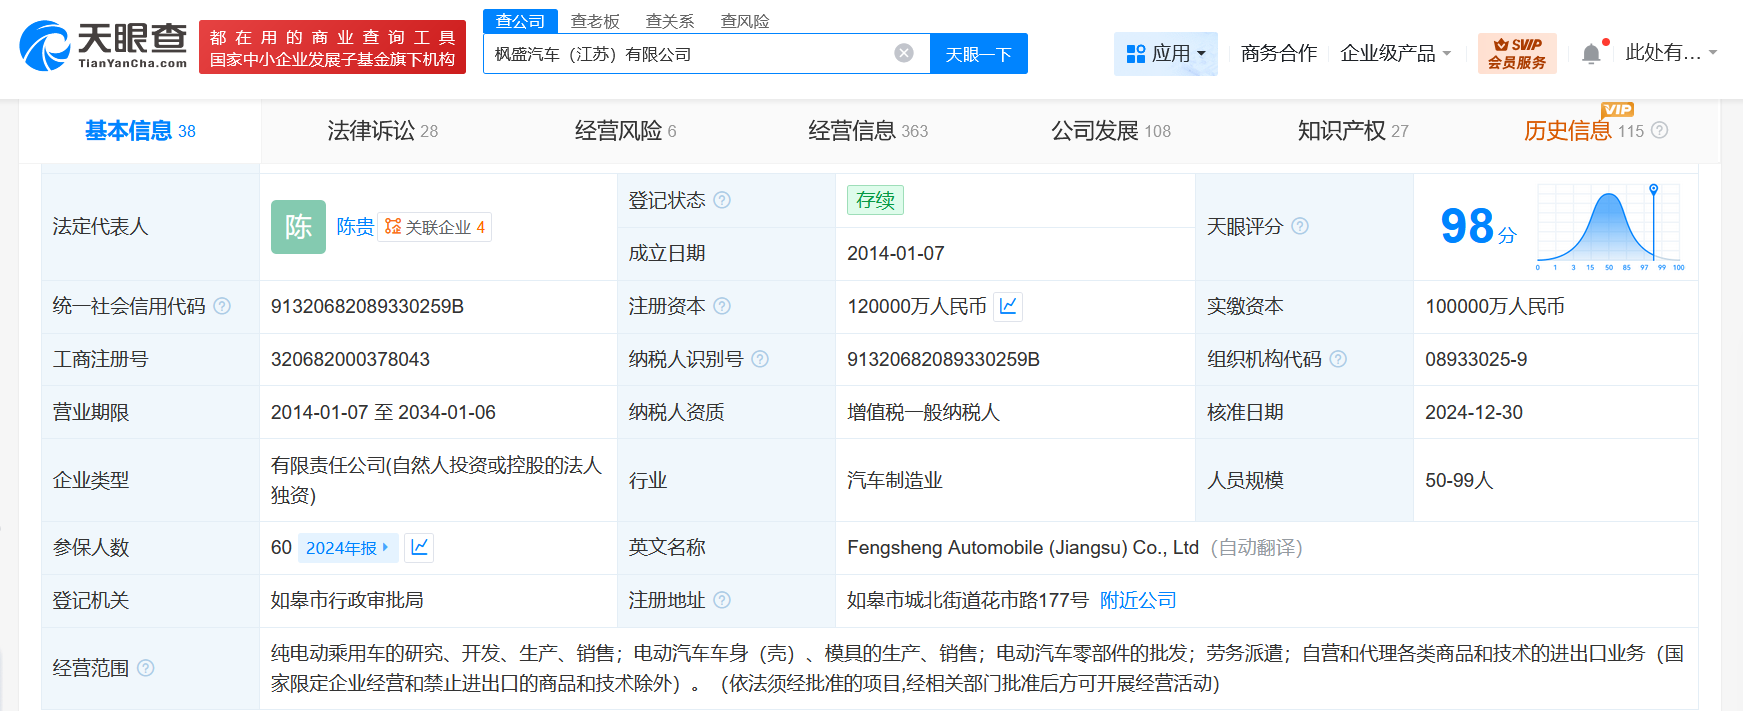Open the user account dropdown
This screenshot has height=711, width=1743.
1670,53
